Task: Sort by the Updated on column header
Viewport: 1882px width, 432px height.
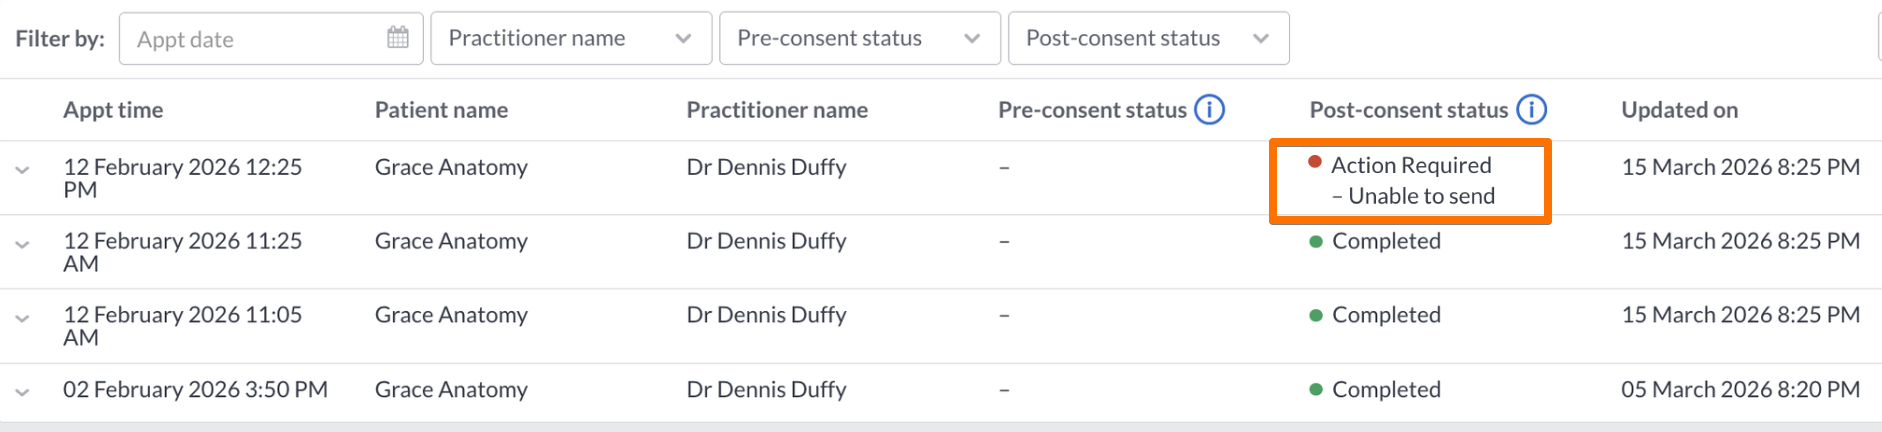Action: [1680, 110]
